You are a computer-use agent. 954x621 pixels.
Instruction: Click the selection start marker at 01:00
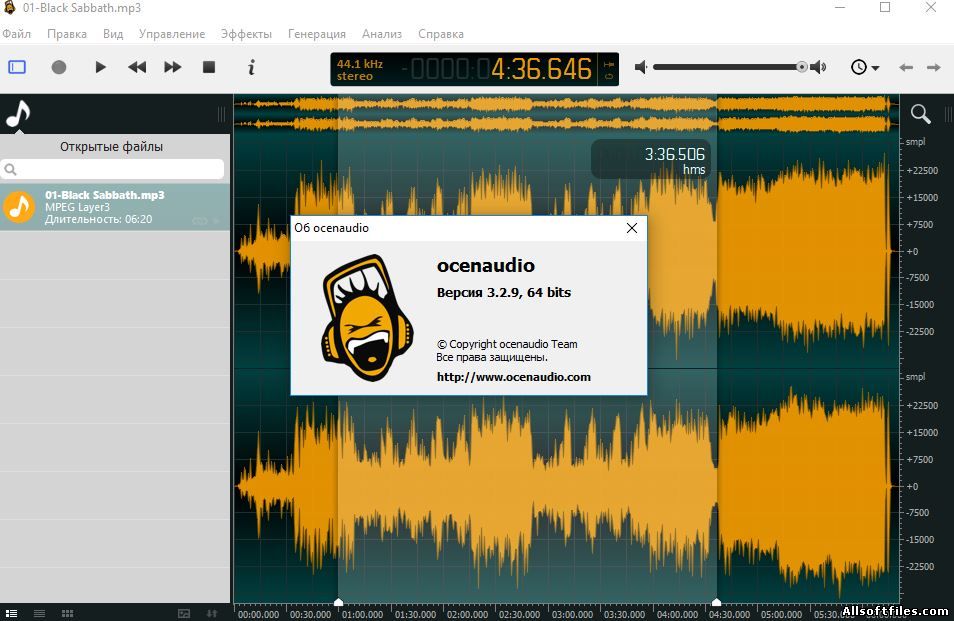coord(338,602)
